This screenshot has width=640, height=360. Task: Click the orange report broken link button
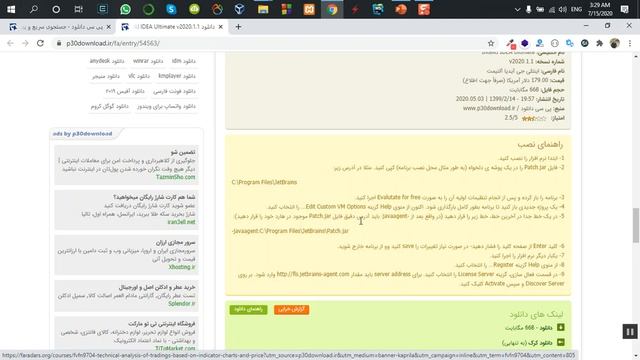[291, 309]
